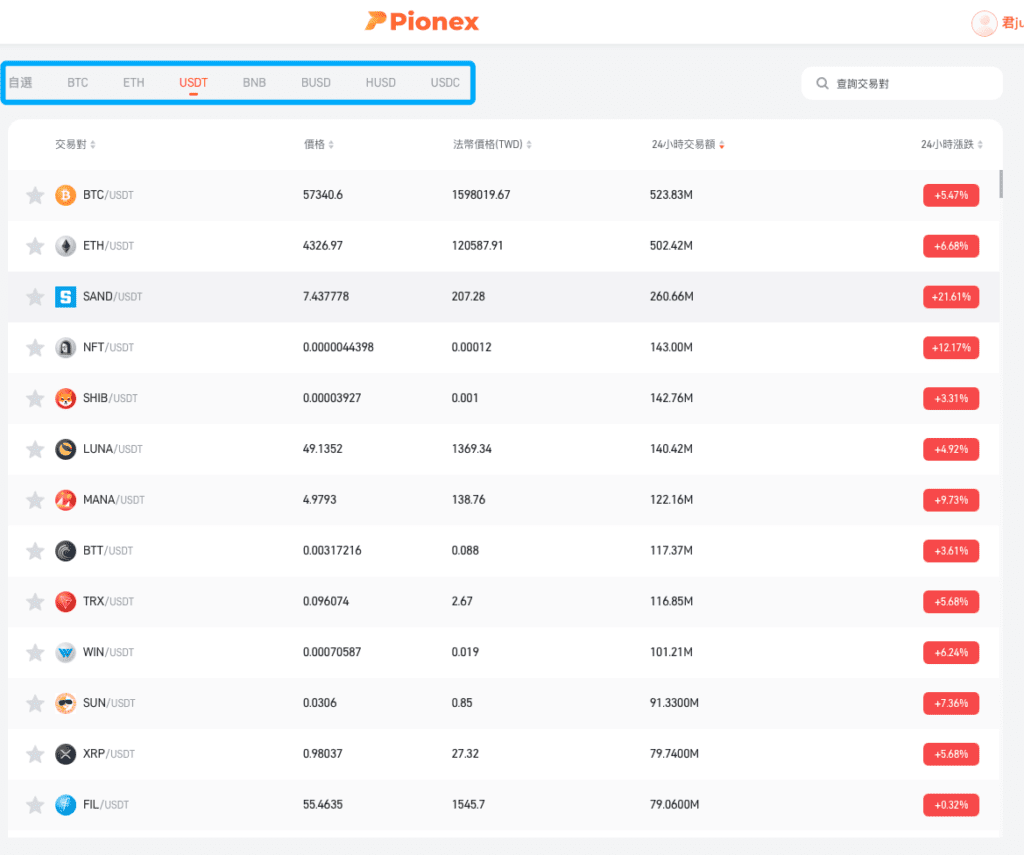The image size is (1024, 855).
Task: Select the USDT market tab
Action: point(193,82)
